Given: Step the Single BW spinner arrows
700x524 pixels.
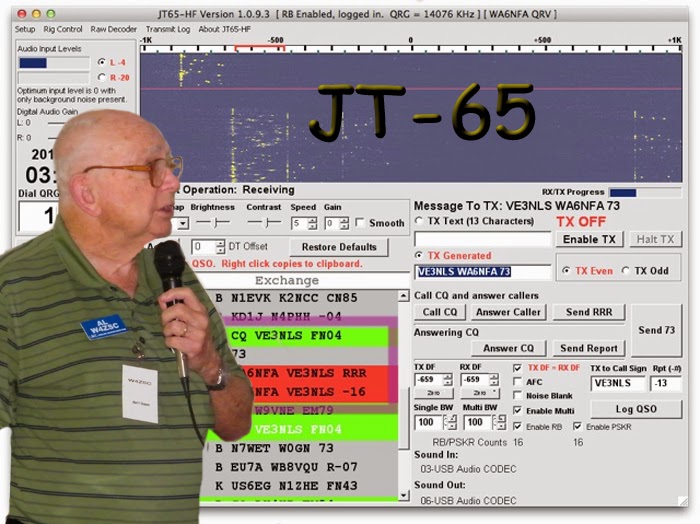Looking at the screenshot, I should [x=451, y=422].
